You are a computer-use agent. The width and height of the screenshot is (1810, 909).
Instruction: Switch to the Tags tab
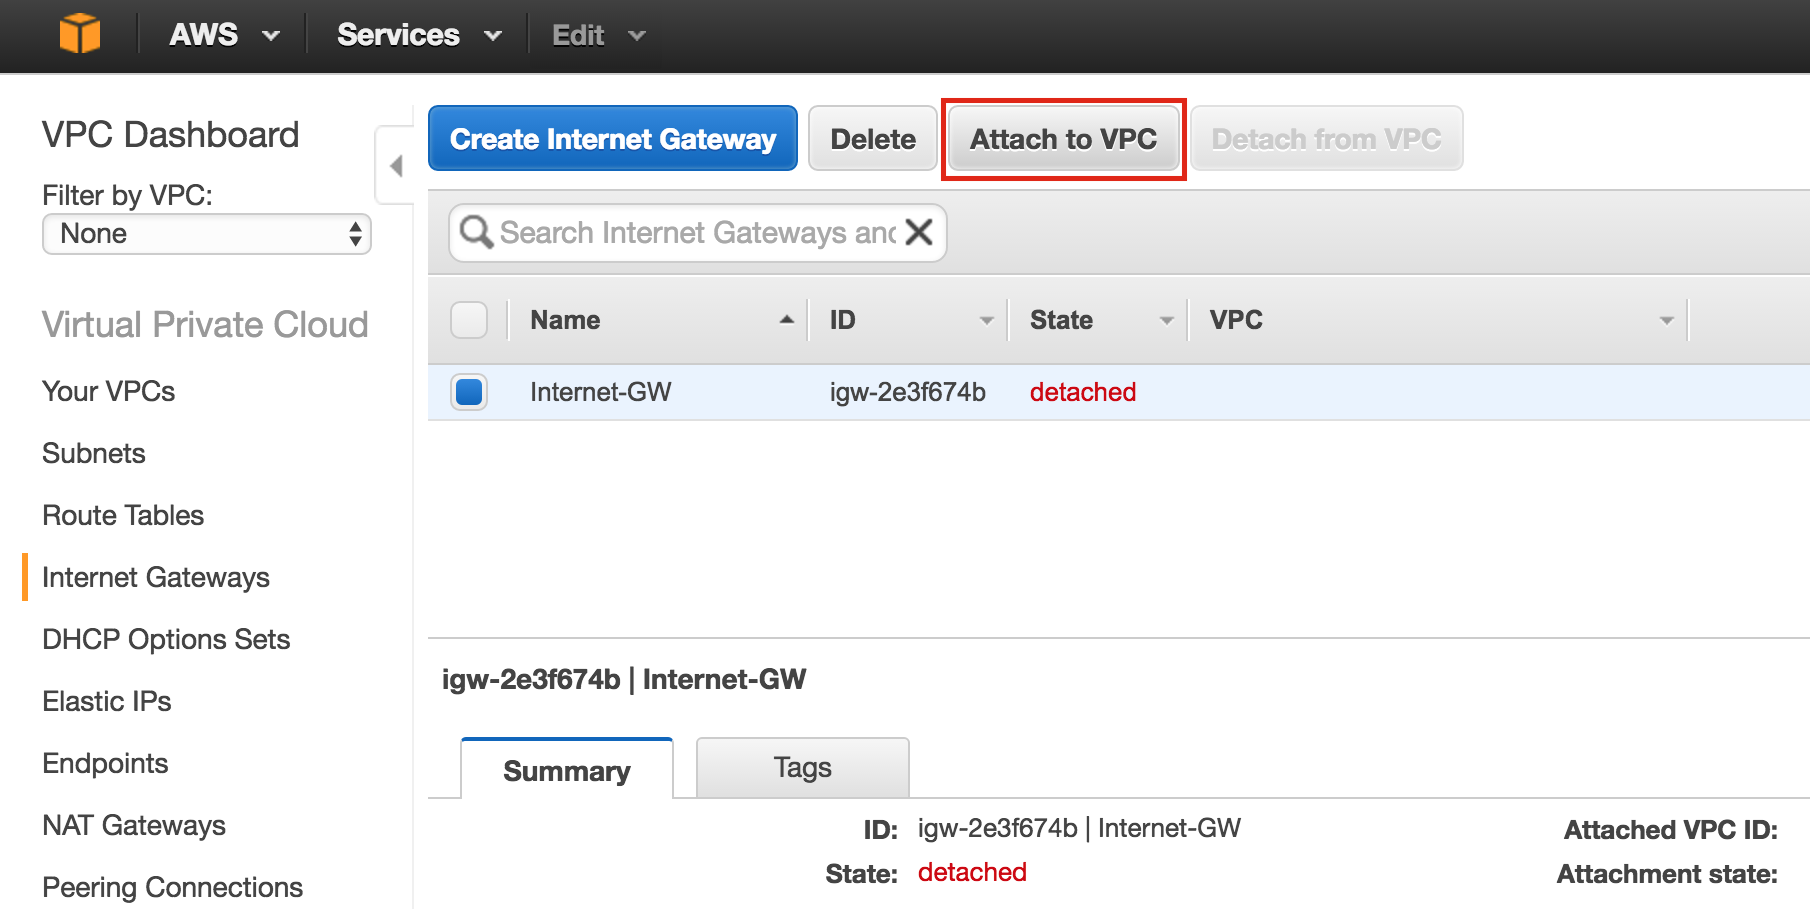[x=802, y=768]
